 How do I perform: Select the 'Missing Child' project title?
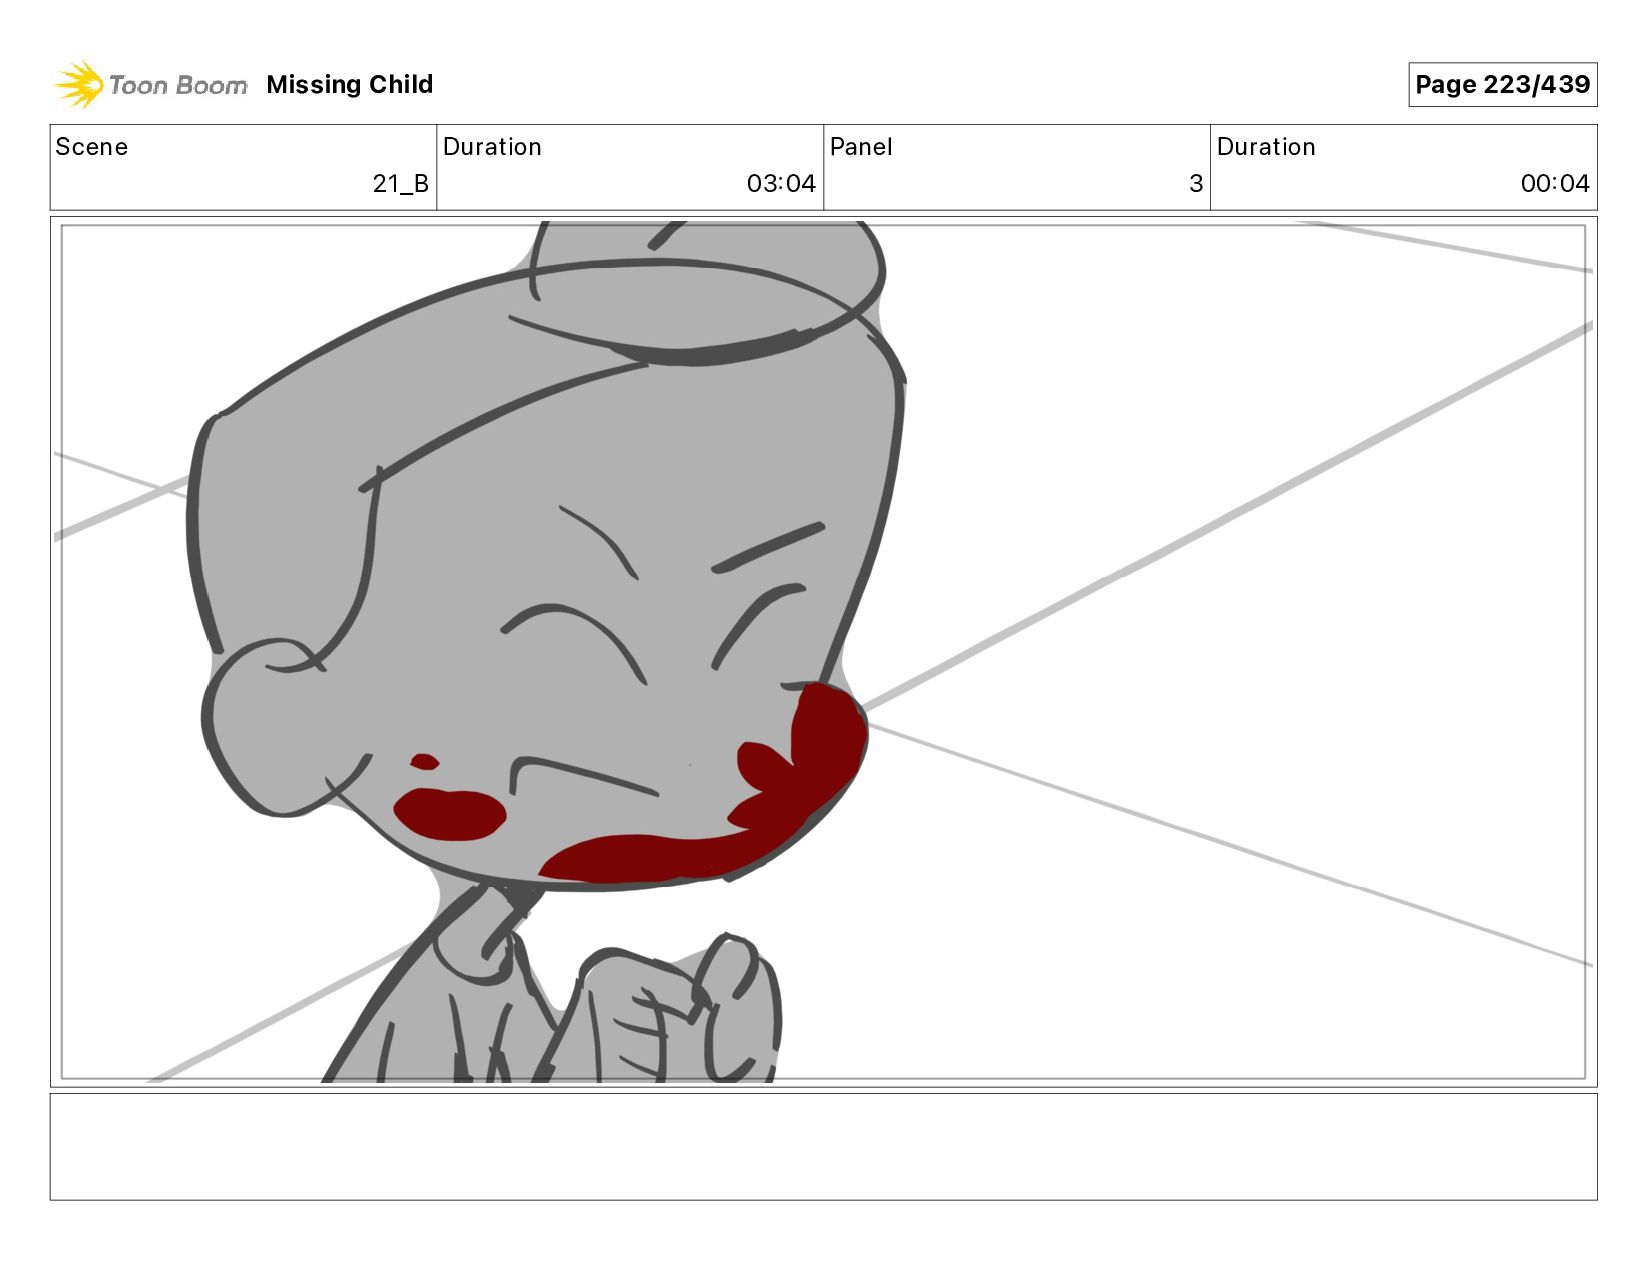(x=350, y=85)
